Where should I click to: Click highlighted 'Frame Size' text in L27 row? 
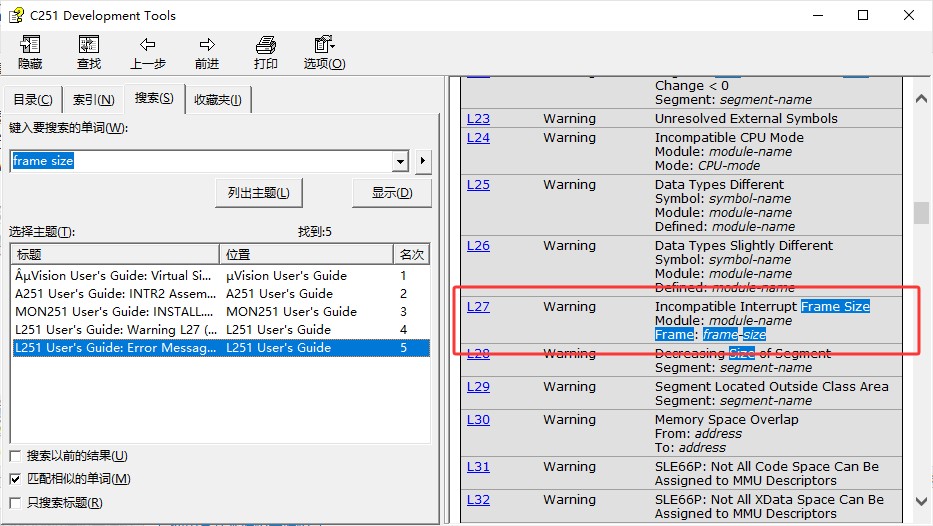click(835, 306)
